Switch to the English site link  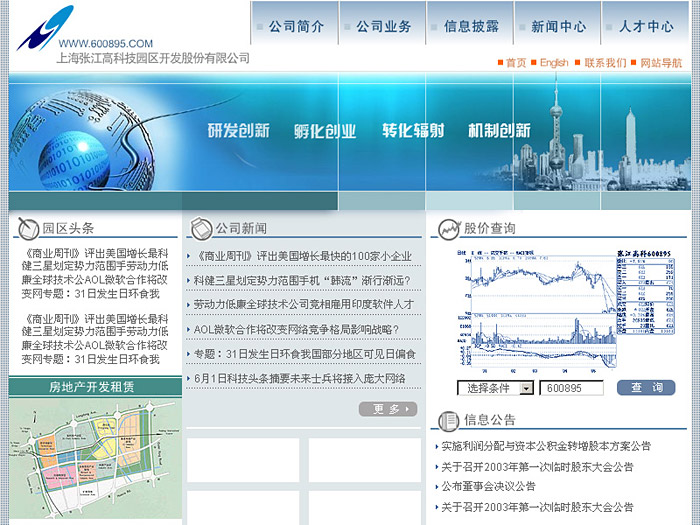coord(553,63)
